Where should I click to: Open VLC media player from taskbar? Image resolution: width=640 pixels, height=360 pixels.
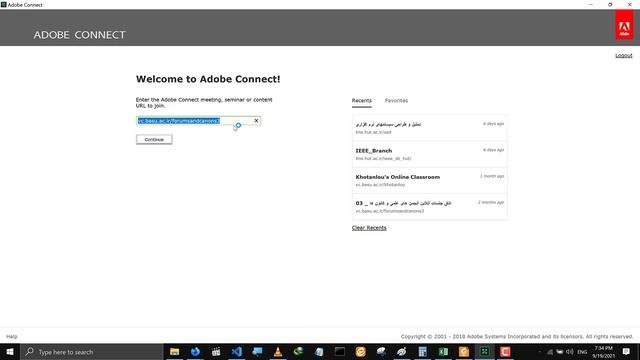point(278,351)
